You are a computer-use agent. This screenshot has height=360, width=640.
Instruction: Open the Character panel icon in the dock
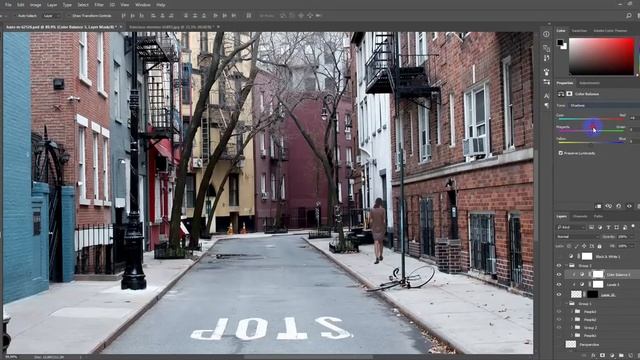pyautogui.click(x=546, y=96)
